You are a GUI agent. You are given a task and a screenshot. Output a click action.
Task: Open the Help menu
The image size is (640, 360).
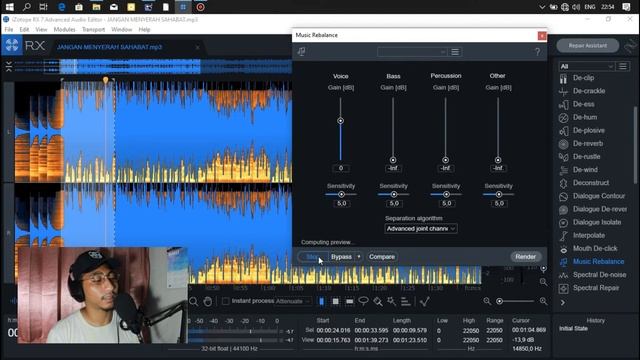(x=144, y=29)
